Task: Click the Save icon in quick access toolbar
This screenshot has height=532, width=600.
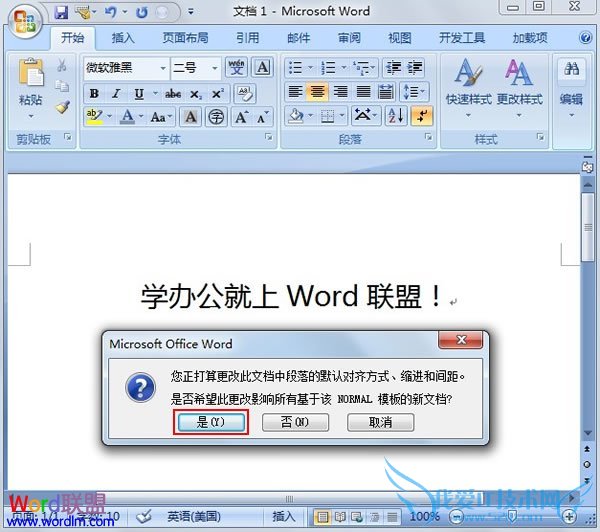Action: pyautogui.click(x=61, y=12)
